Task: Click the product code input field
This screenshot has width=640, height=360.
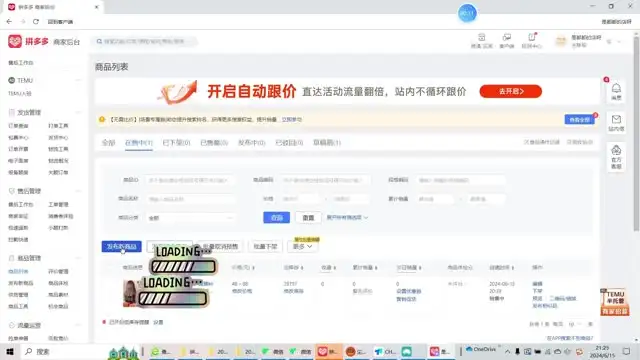Action: (325, 180)
